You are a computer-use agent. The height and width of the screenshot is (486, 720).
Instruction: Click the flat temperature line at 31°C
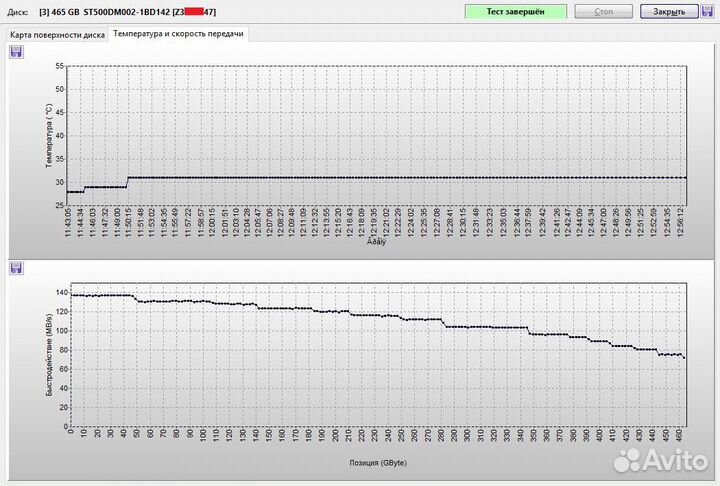click(400, 177)
